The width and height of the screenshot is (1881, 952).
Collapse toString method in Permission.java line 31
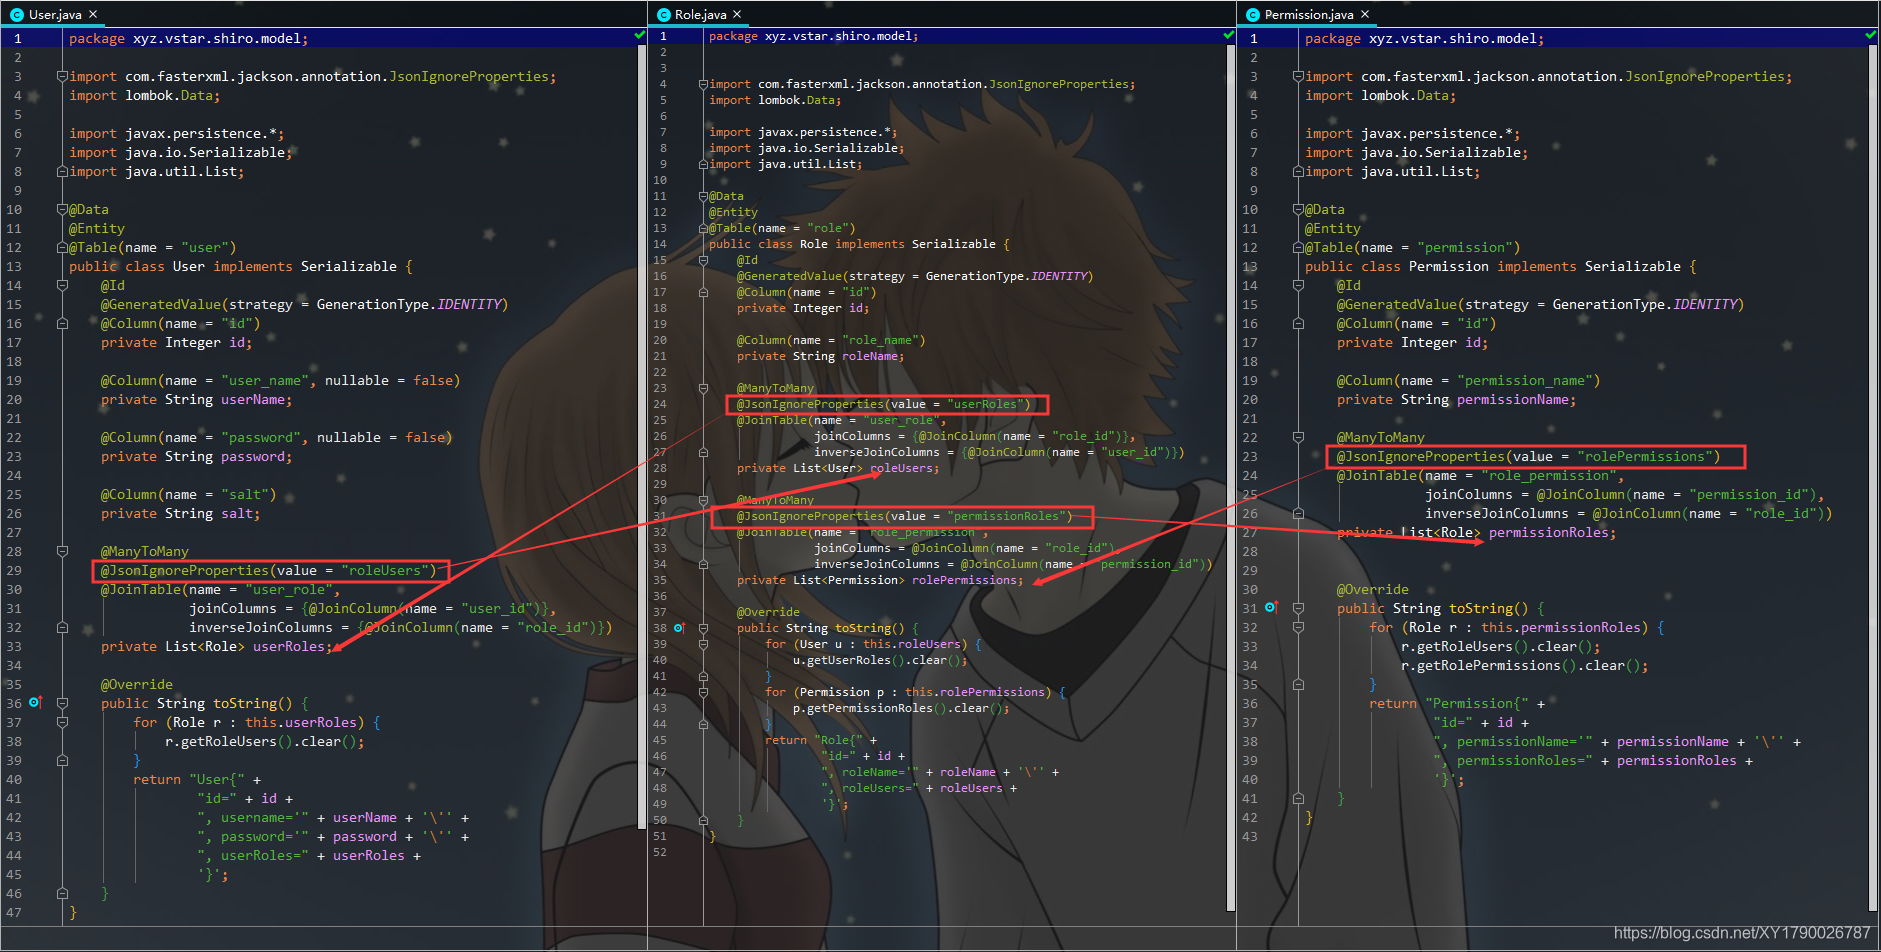tap(1298, 608)
